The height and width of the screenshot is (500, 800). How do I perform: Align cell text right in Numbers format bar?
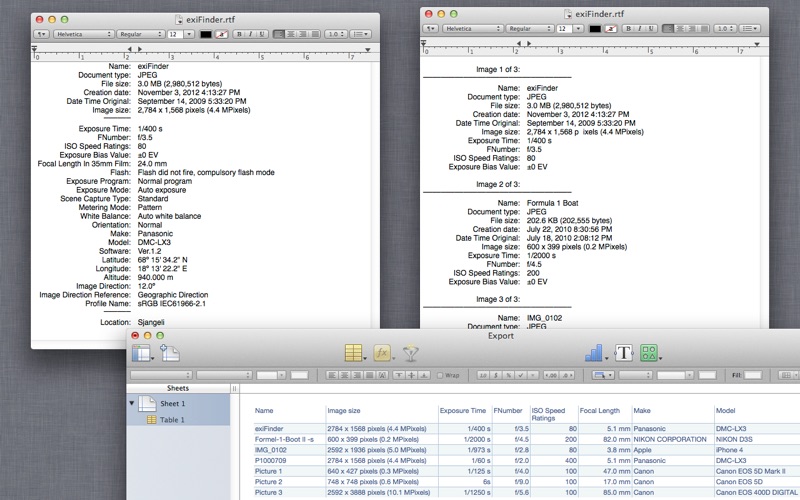click(357, 375)
